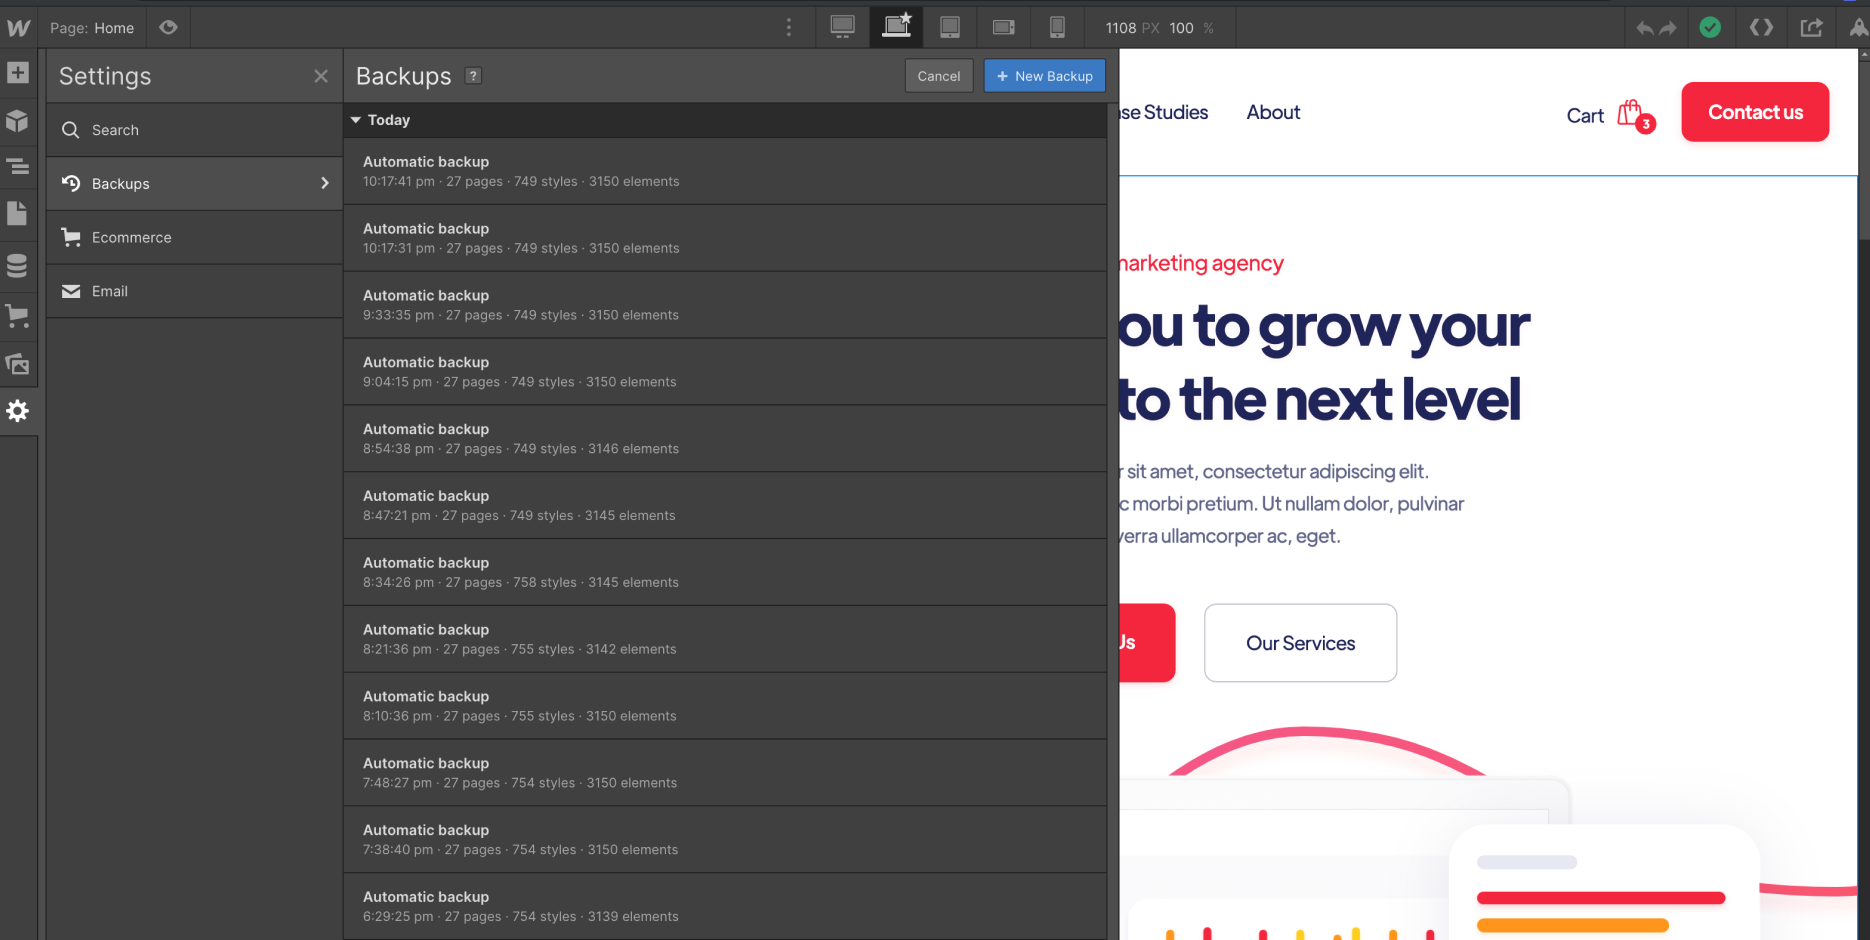Toggle preview mode with the eye icon
The image size is (1870, 940).
[x=167, y=27]
